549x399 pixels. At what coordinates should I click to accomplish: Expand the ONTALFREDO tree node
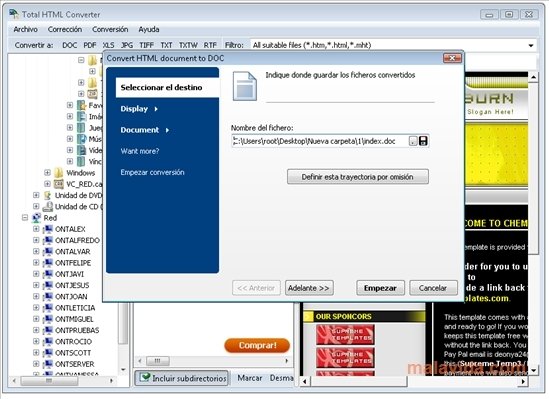[36, 240]
